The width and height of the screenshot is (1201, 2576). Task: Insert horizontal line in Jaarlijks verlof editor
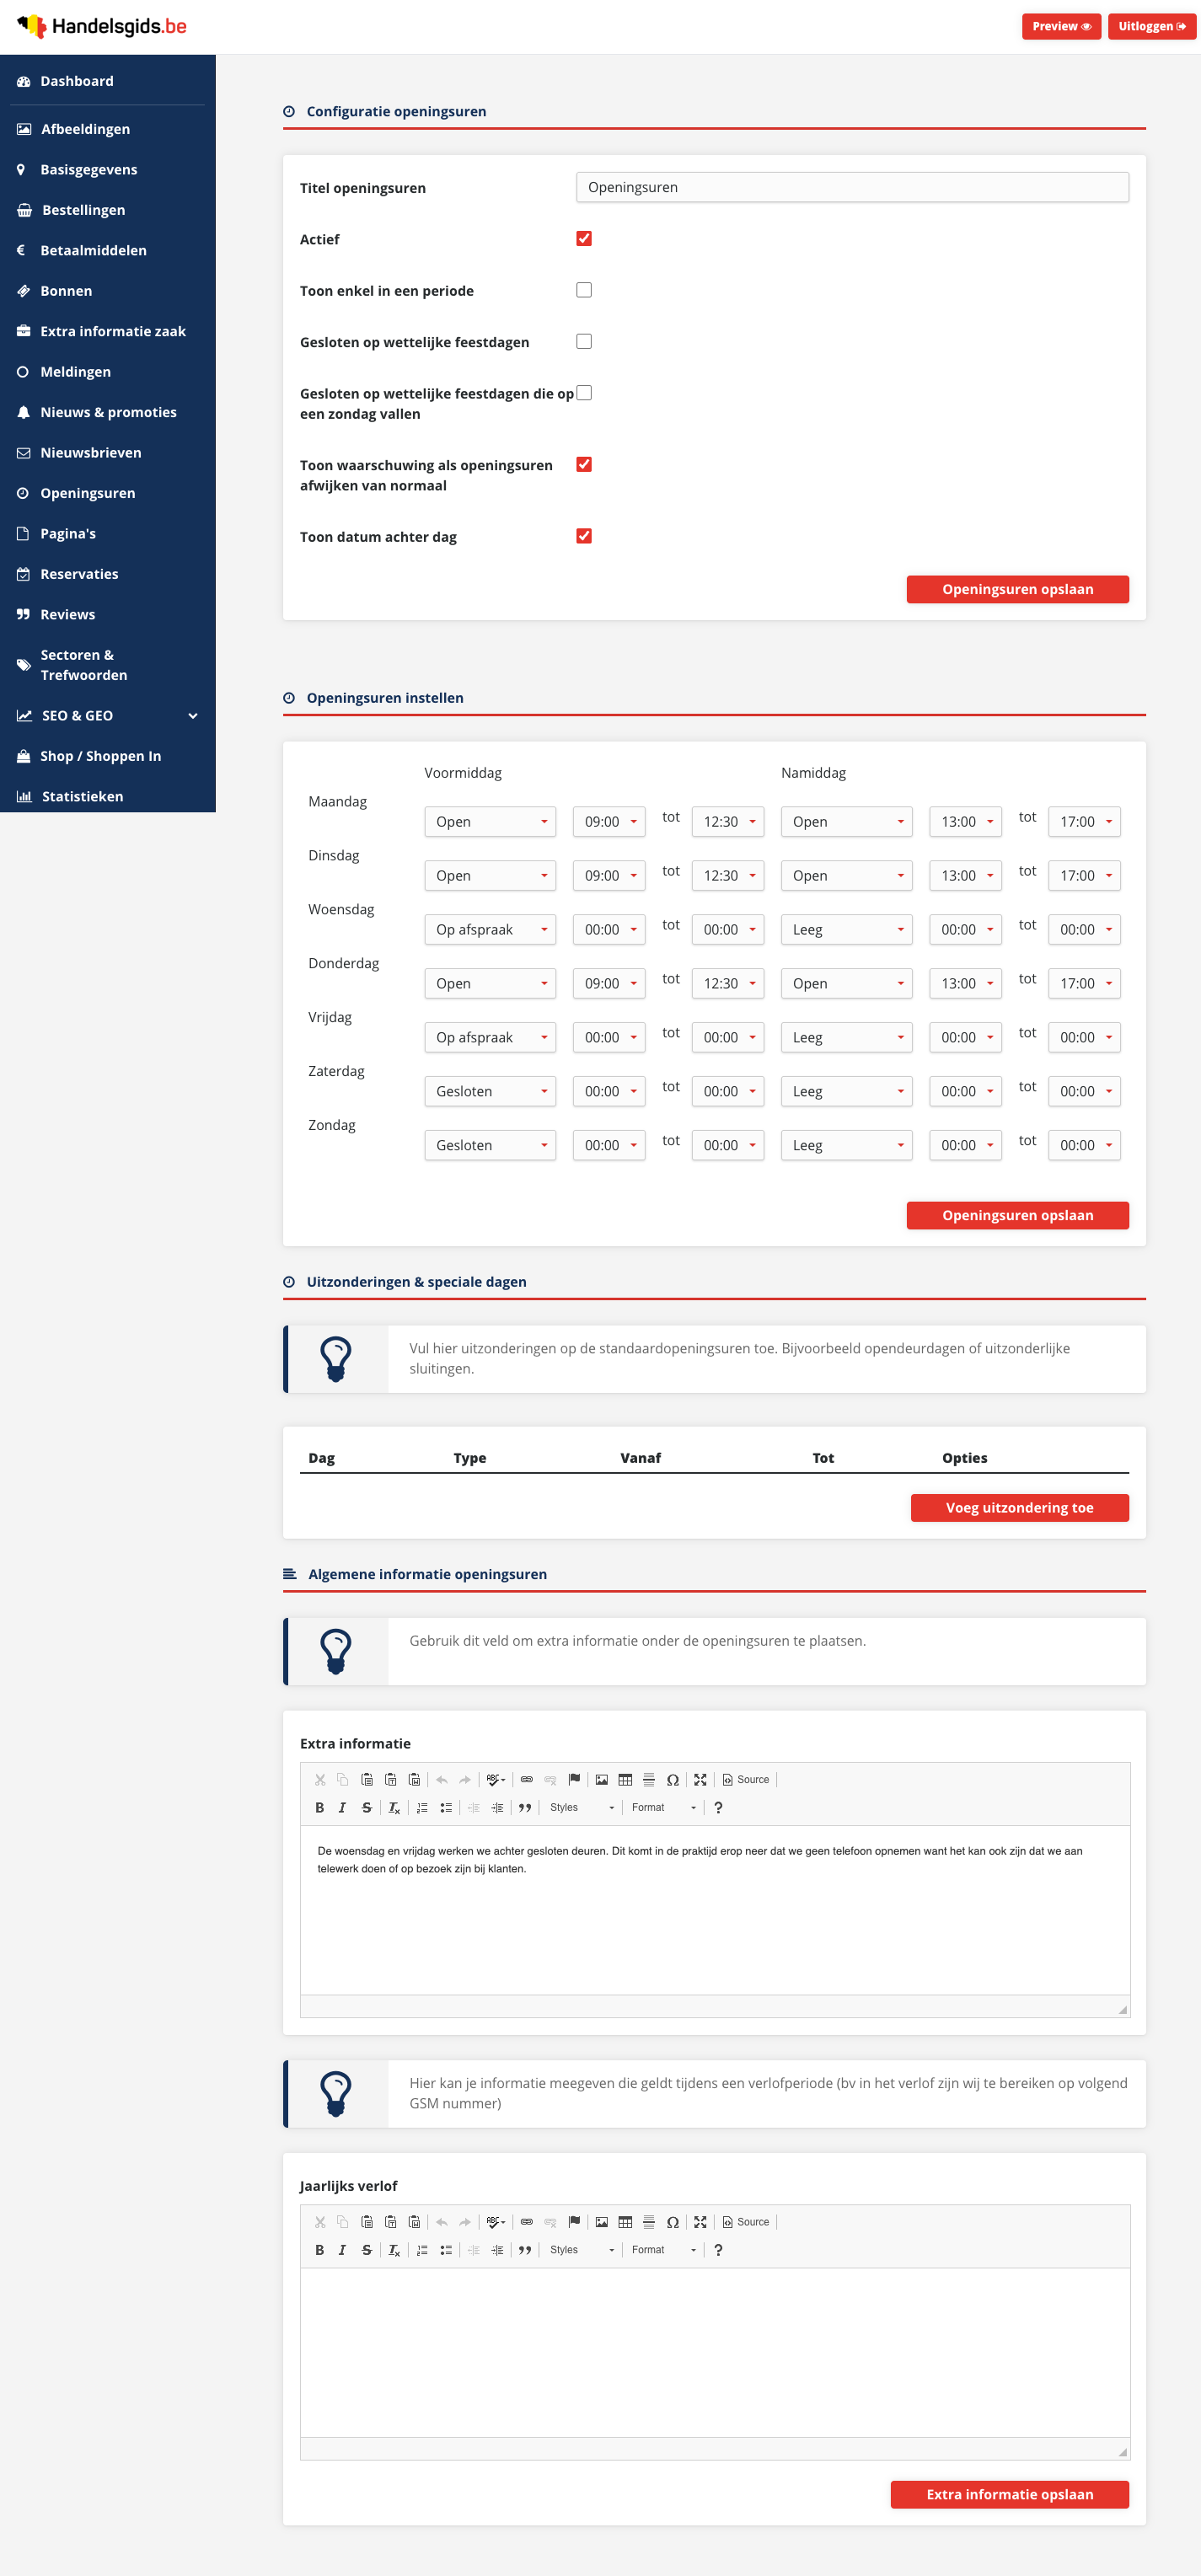pyautogui.click(x=649, y=2222)
